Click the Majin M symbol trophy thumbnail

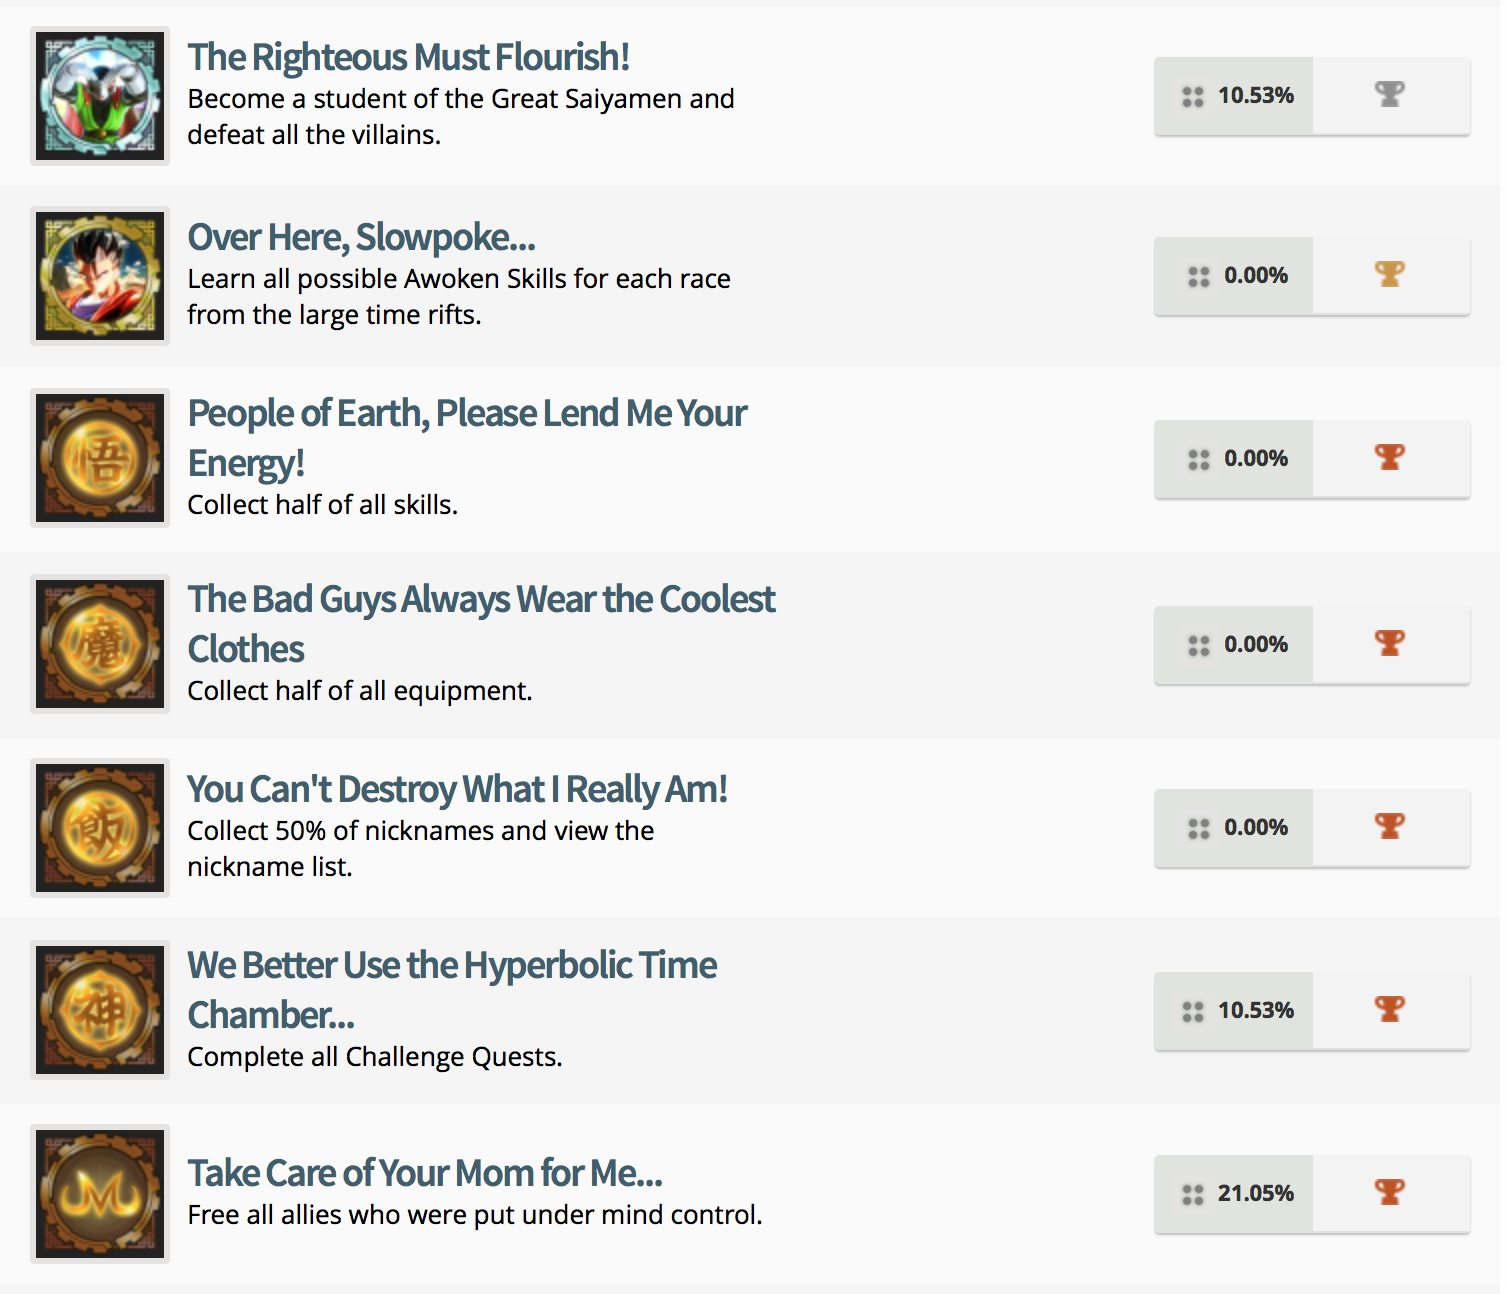[x=100, y=1194]
